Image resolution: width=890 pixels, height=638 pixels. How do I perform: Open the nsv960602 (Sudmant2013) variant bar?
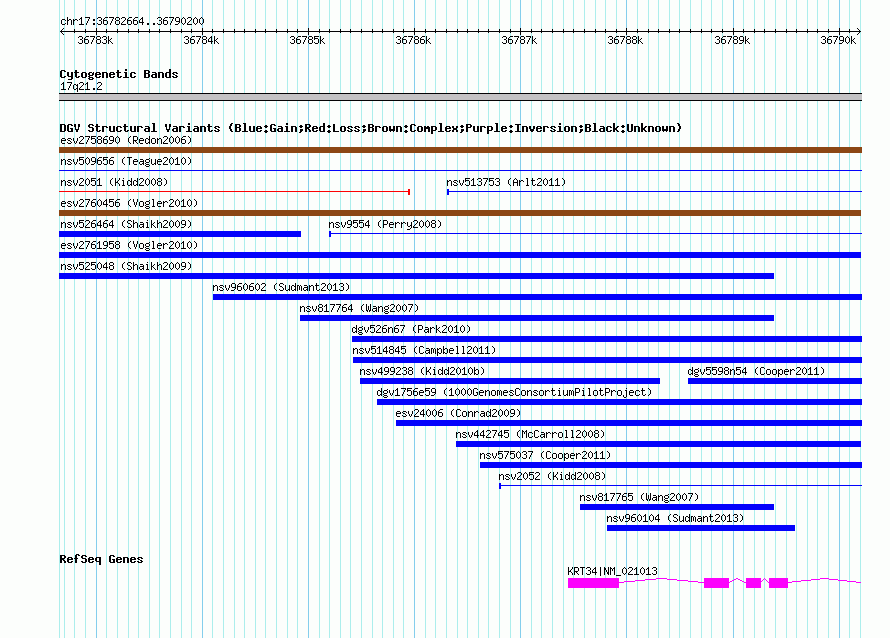coord(538,297)
